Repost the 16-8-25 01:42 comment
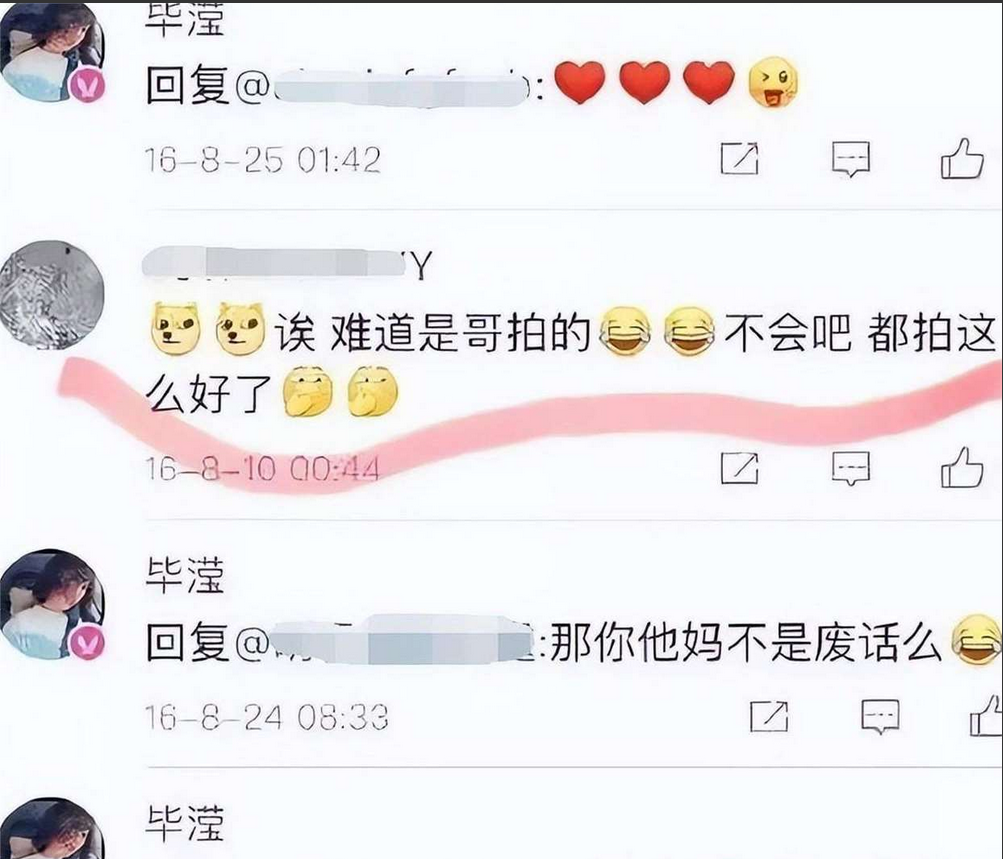This screenshot has height=859, width=1003. (x=739, y=158)
